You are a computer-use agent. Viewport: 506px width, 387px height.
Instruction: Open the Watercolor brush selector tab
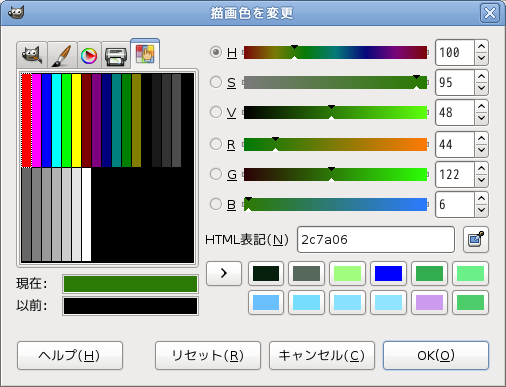(x=62, y=55)
